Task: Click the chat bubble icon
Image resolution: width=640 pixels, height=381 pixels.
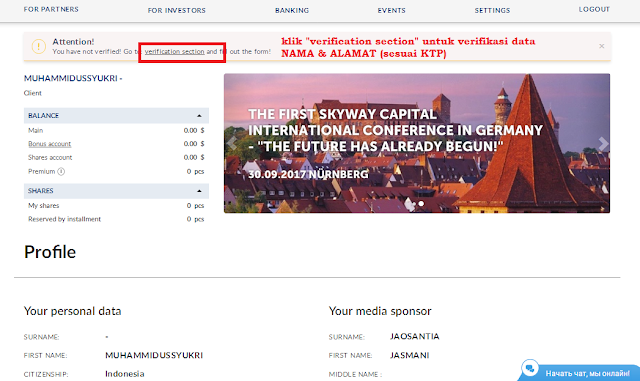Action: pyautogui.click(x=530, y=368)
